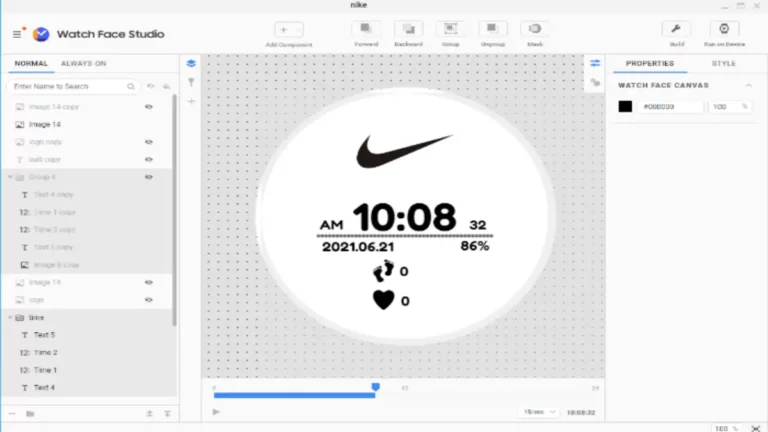
Task: Click the layers panel scrollbar
Action: click(x=174, y=211)
